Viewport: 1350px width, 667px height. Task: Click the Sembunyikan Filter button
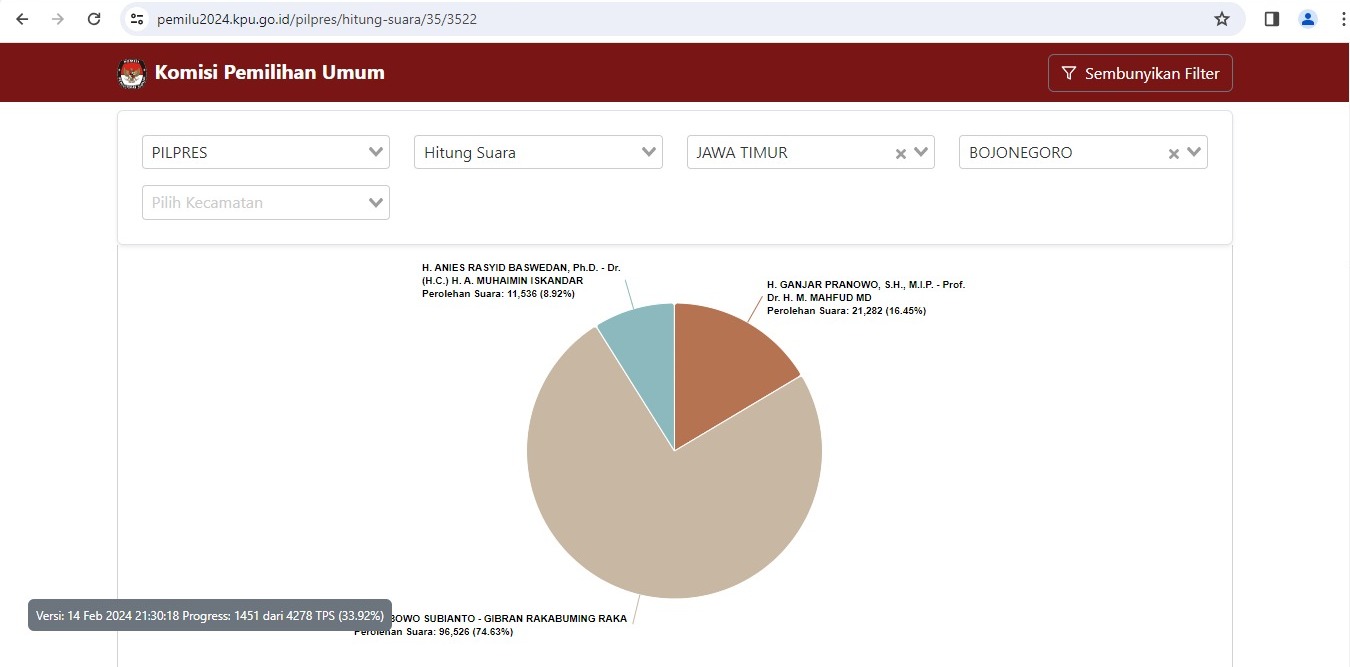[1140, 73]
